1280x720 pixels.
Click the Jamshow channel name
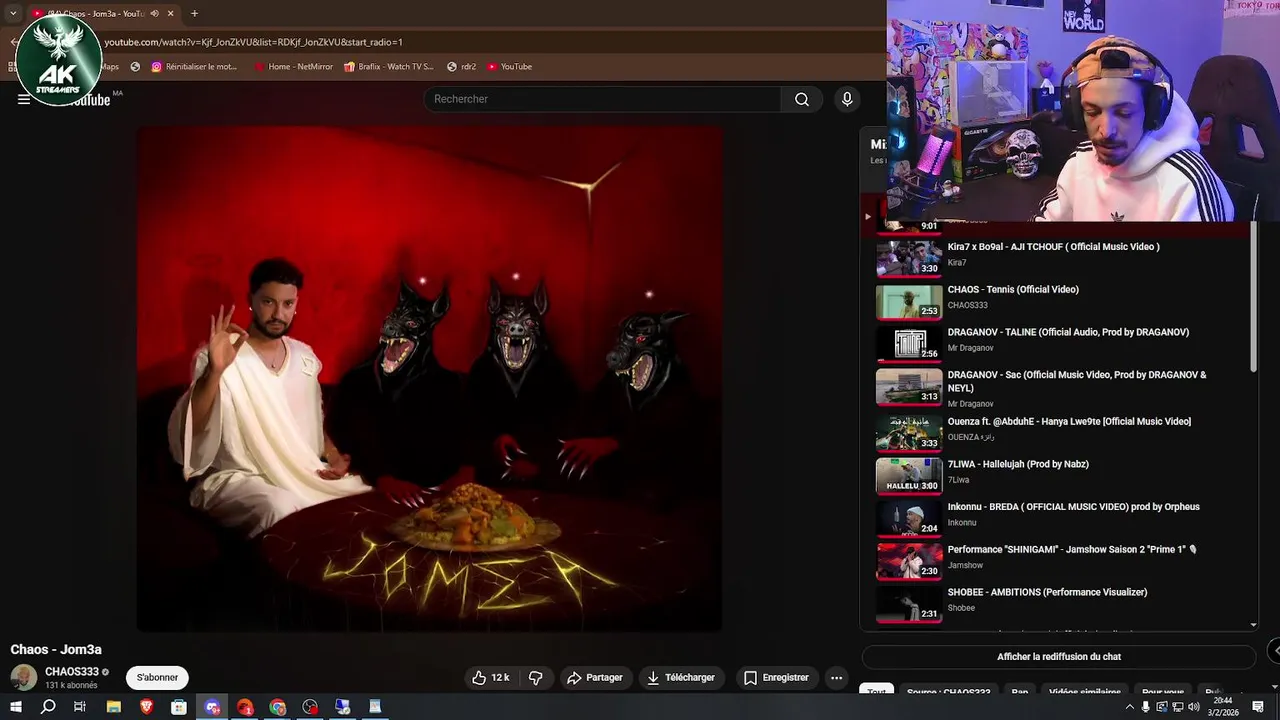coord(965,565)
